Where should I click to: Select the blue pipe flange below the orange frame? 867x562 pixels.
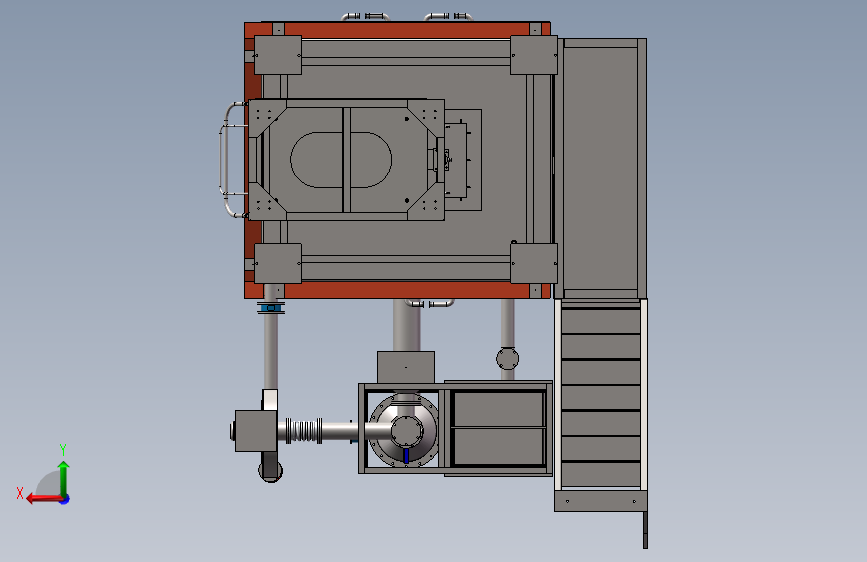(271, 308)
